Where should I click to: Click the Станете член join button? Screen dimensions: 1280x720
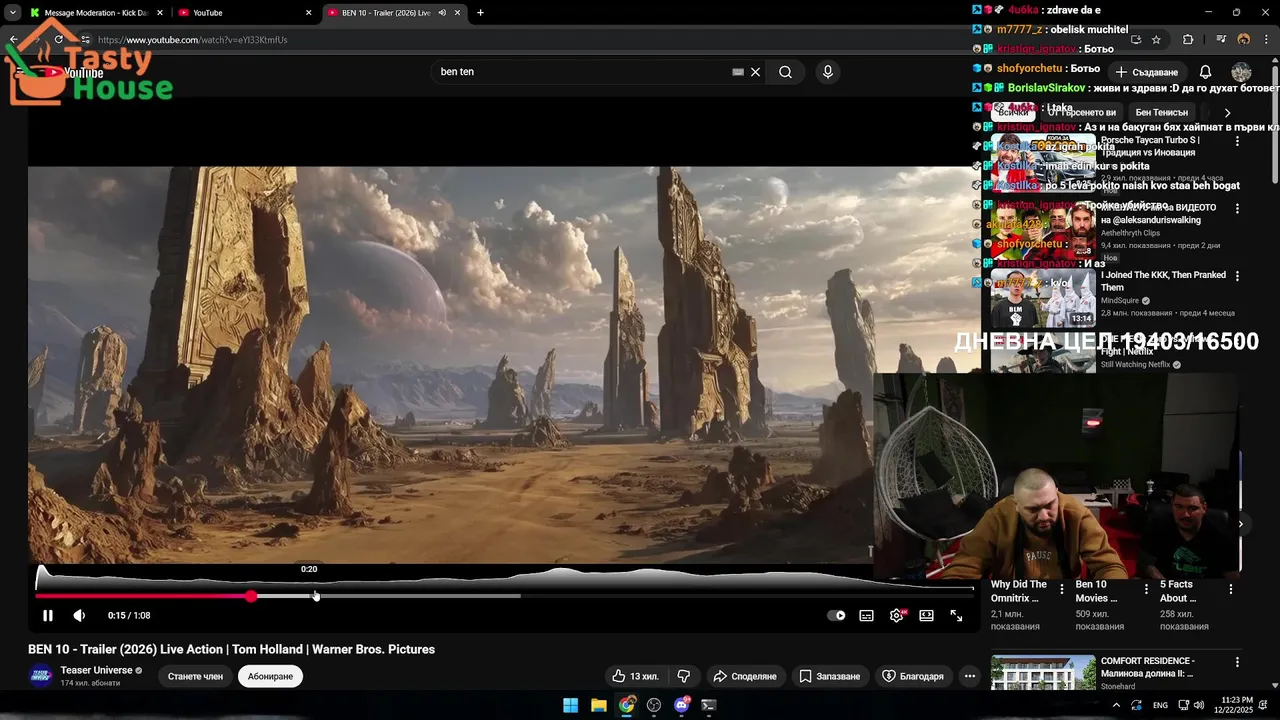click(x=195, y=676)
